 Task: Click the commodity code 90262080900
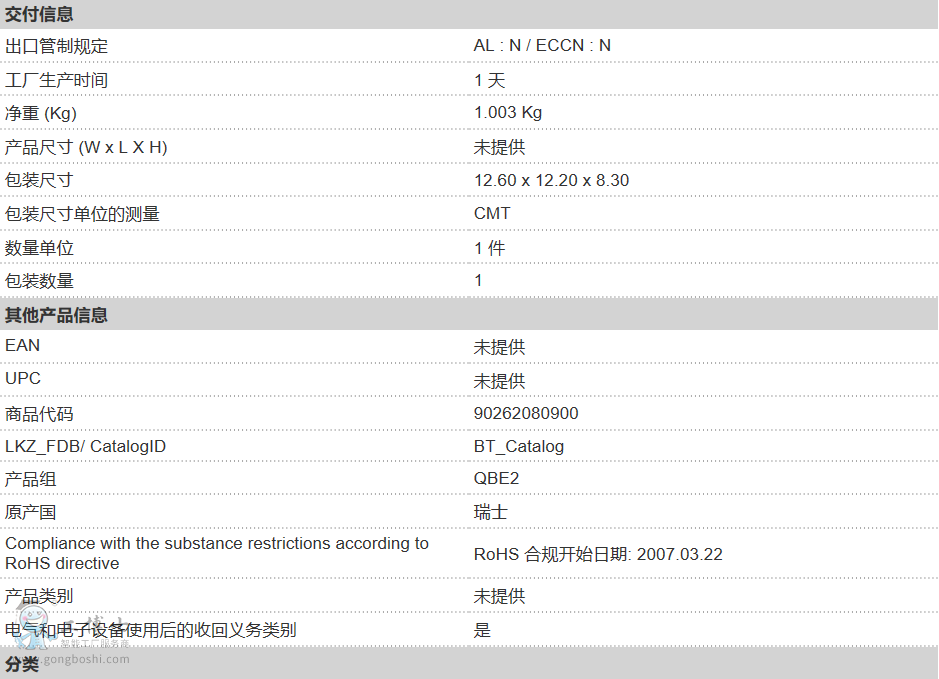point(526,414)
